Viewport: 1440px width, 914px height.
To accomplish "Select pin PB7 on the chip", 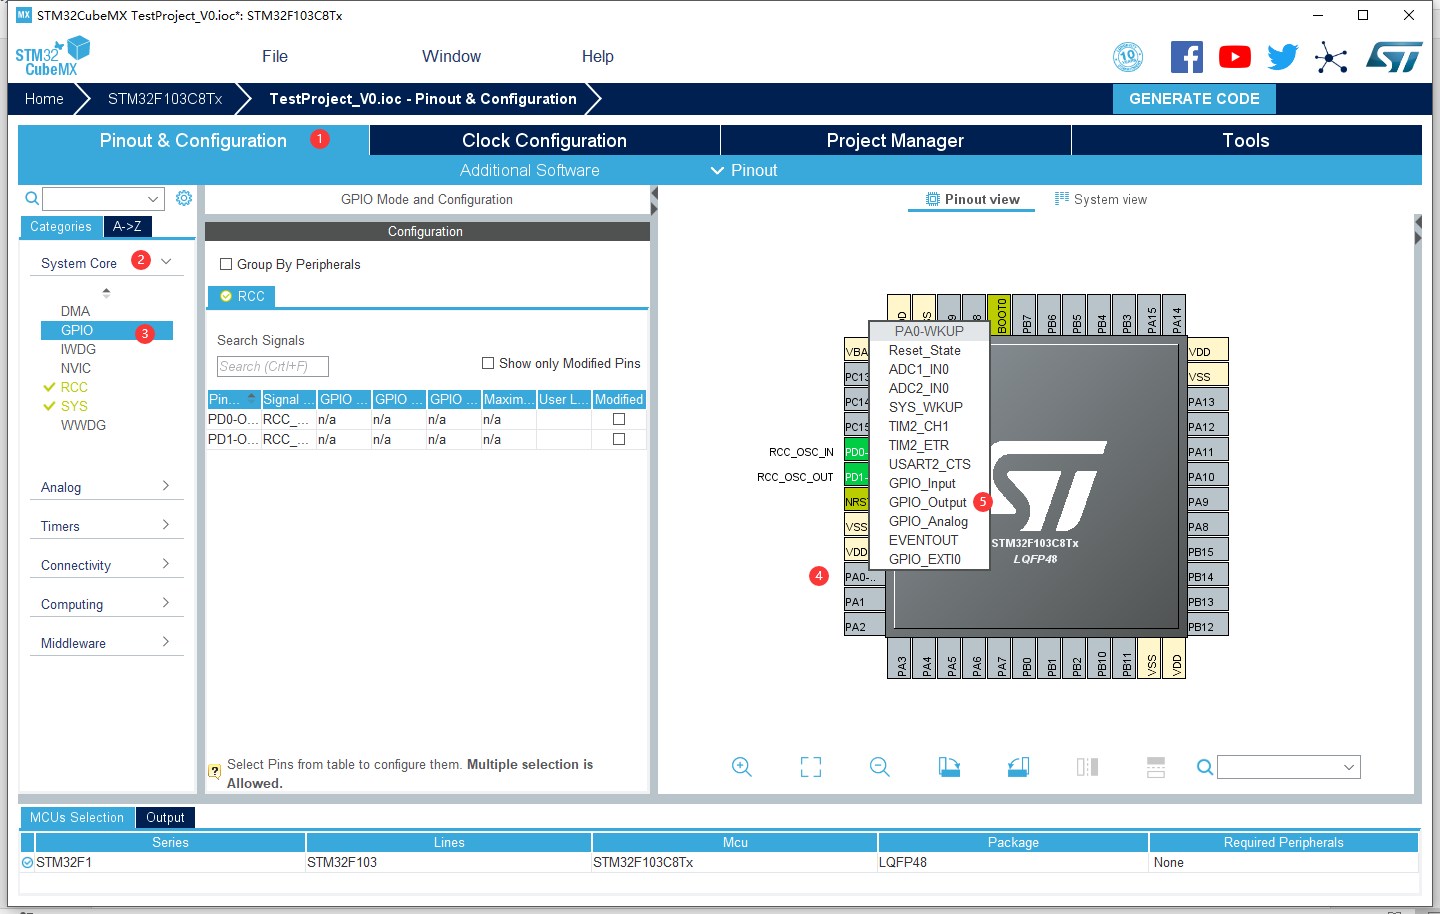I will [1025, 315].
